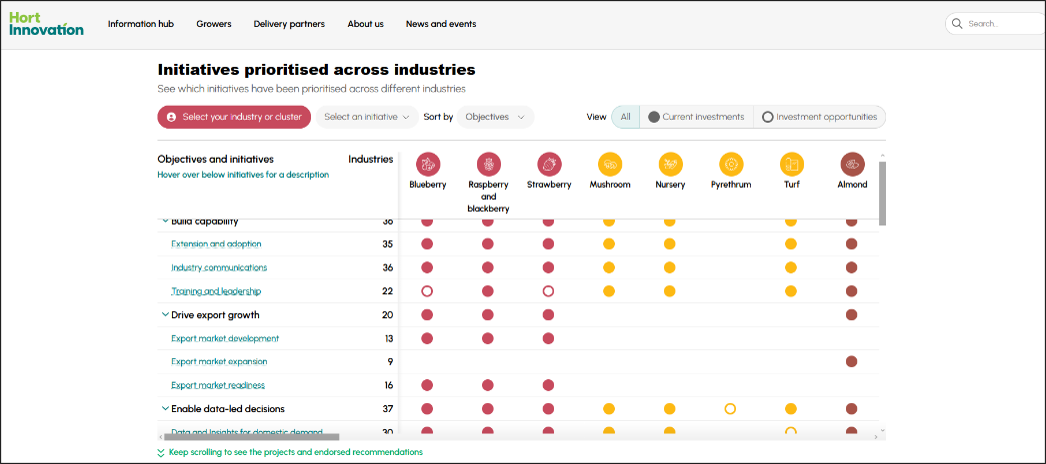Click the table's horizontal scrollbar thumb
1046x464 pixels.
click(251, 437)
